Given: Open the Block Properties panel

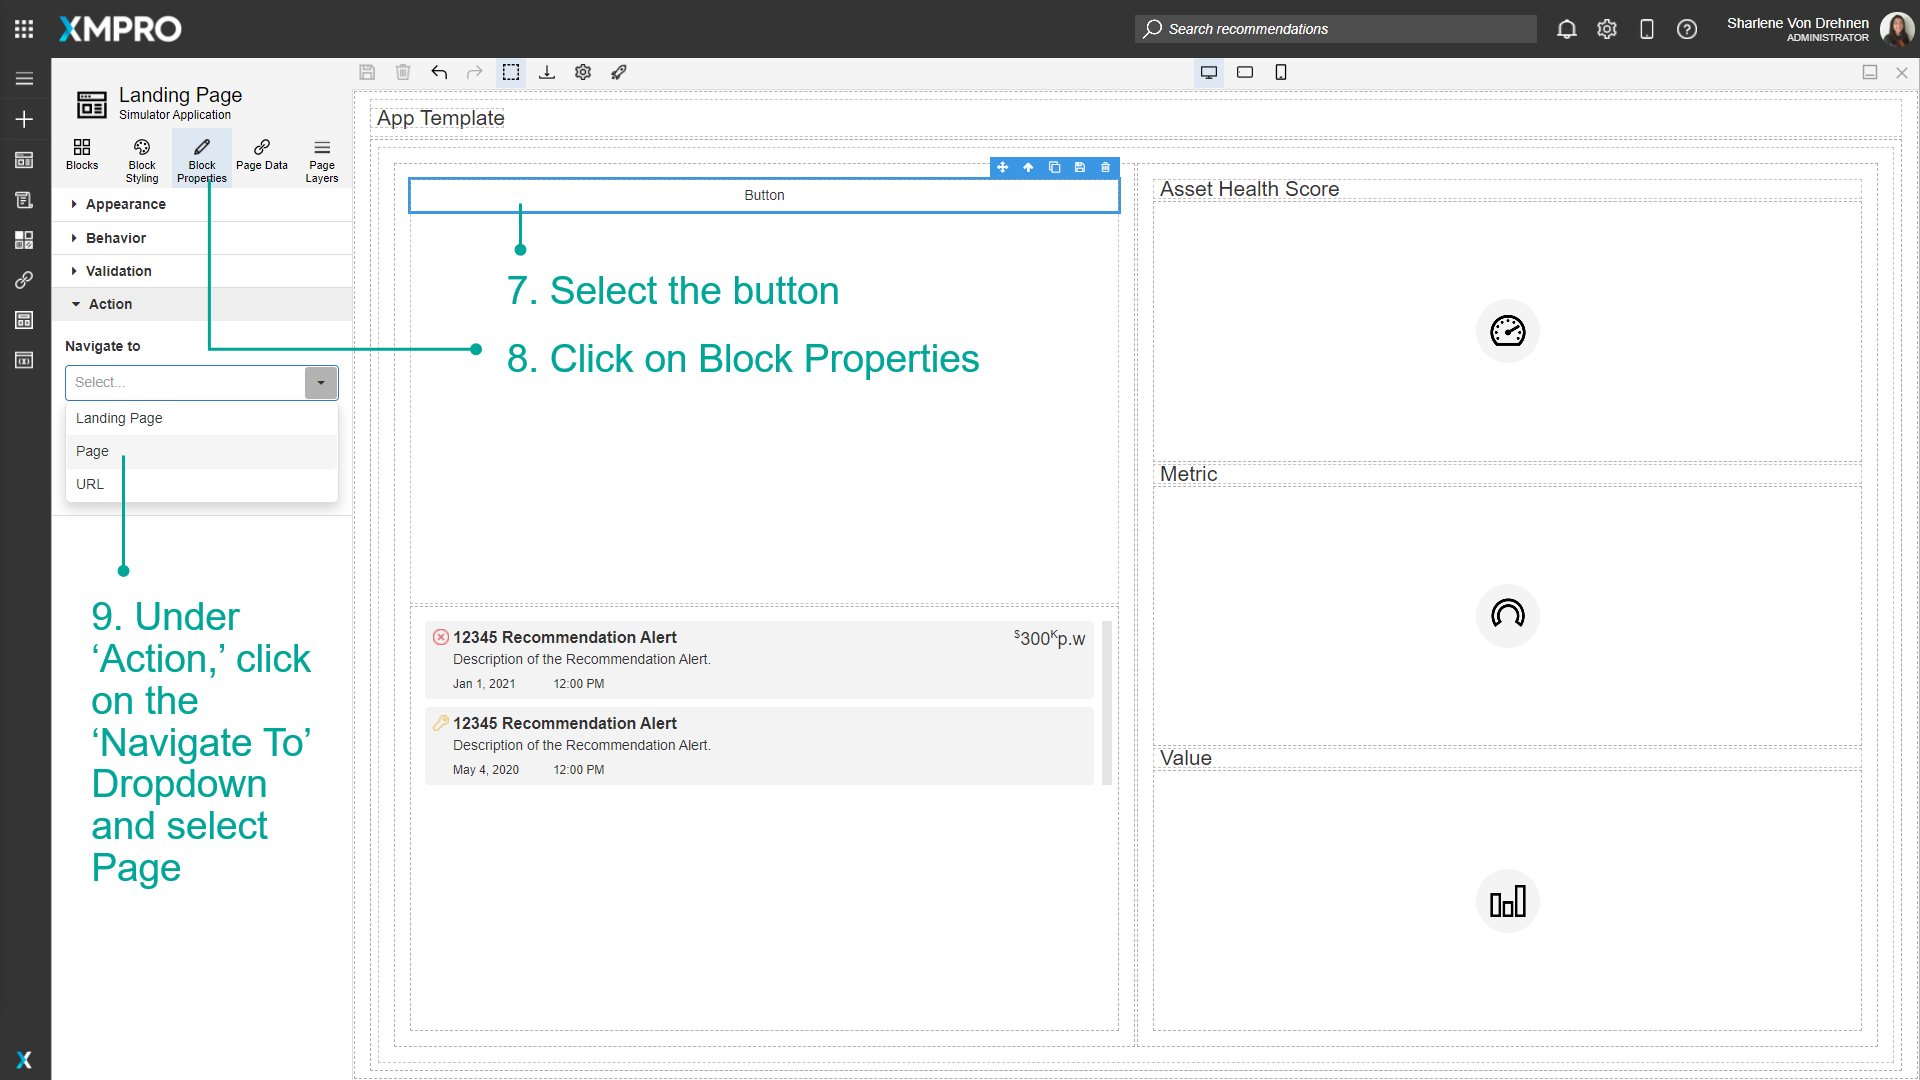Looking at the screenshot, I should tap(201, 157).
